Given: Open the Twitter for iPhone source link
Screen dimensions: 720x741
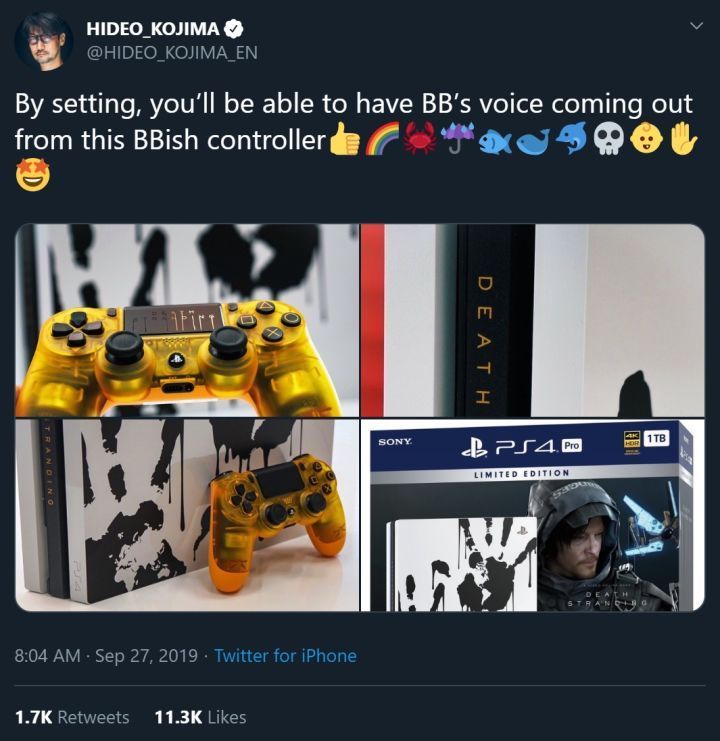Looking at the screenshot, I should tap(285, 656).
